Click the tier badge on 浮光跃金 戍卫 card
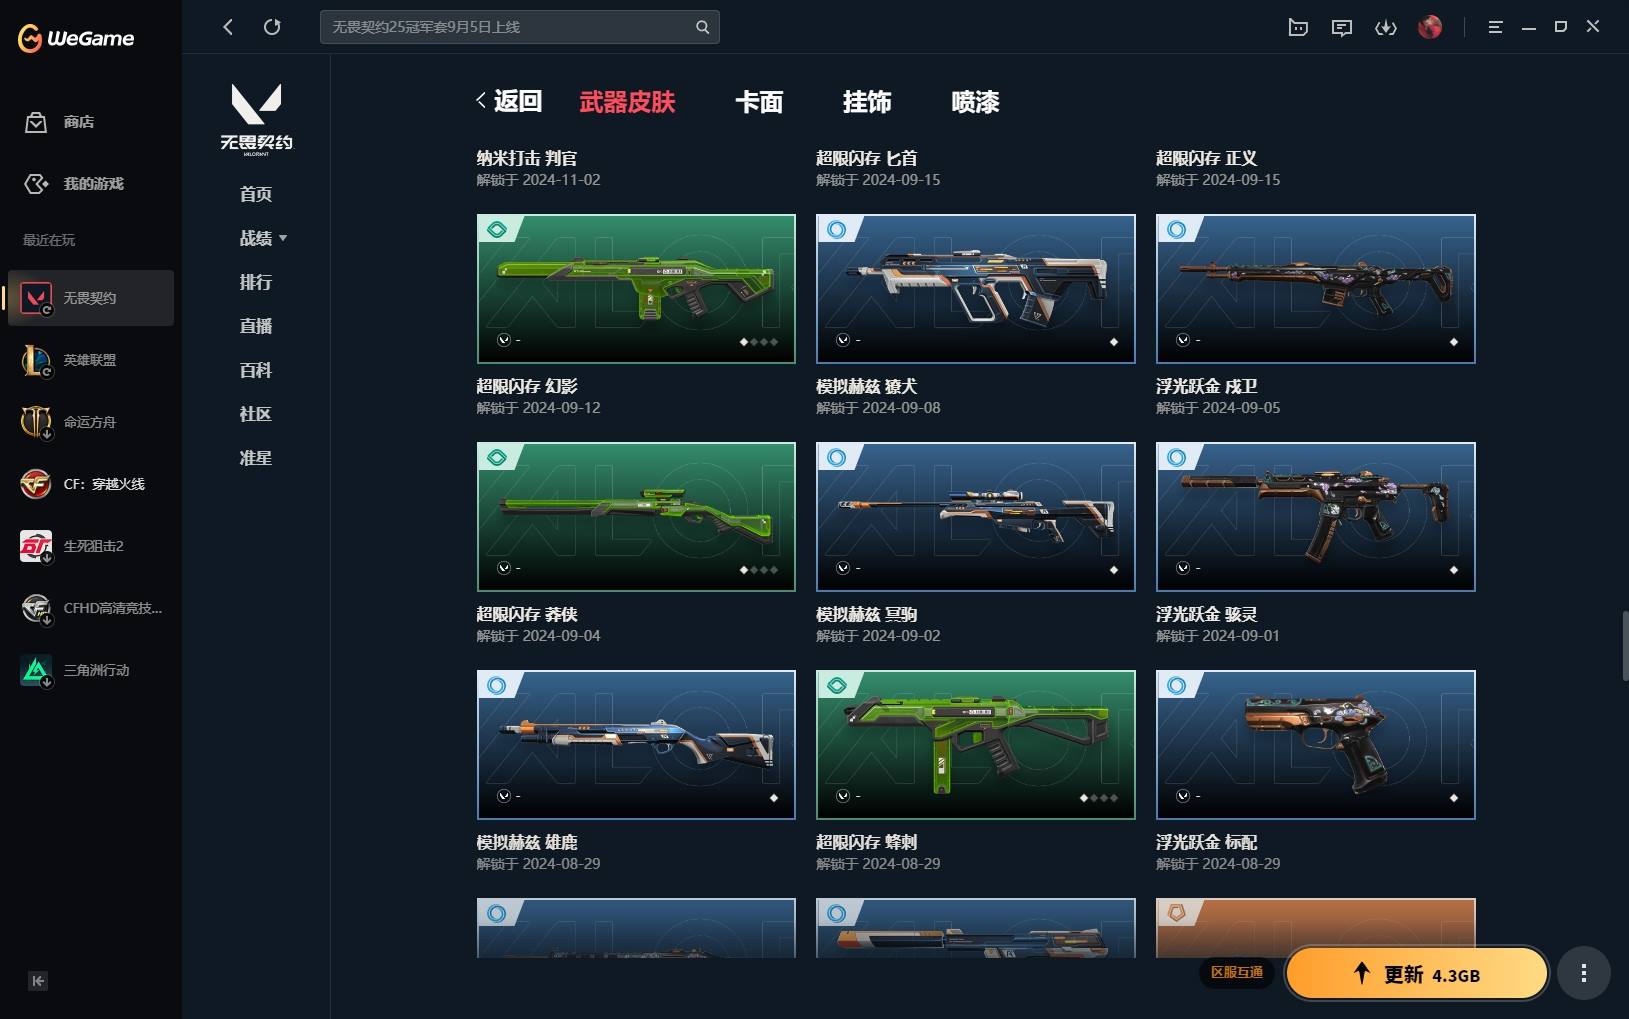The image size is (1629, 1019). pos(1177,229)
